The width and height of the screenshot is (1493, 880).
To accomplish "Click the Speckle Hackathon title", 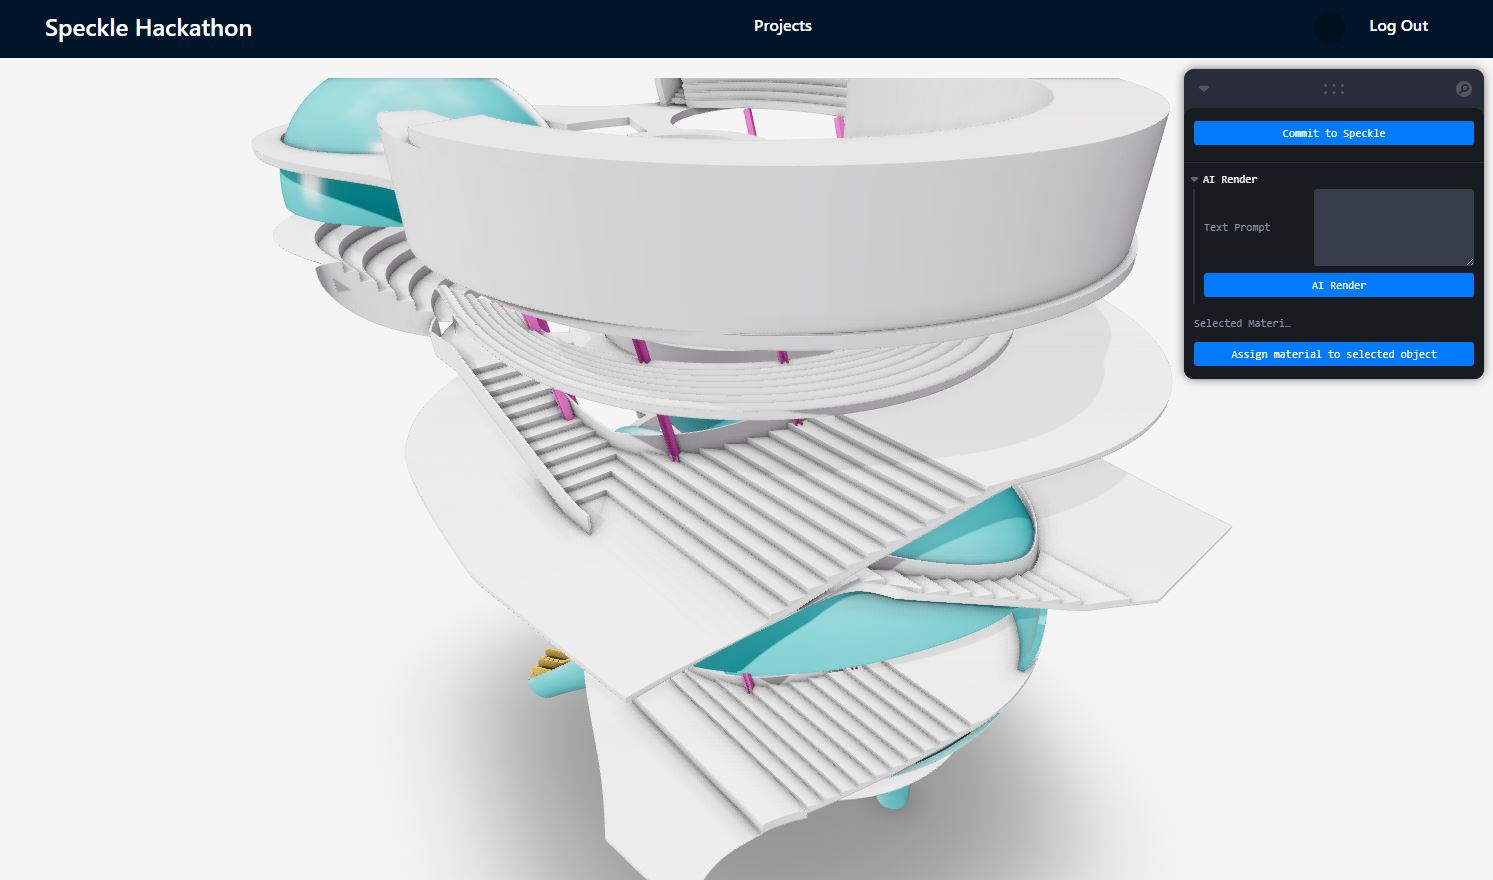I will 148,28.
